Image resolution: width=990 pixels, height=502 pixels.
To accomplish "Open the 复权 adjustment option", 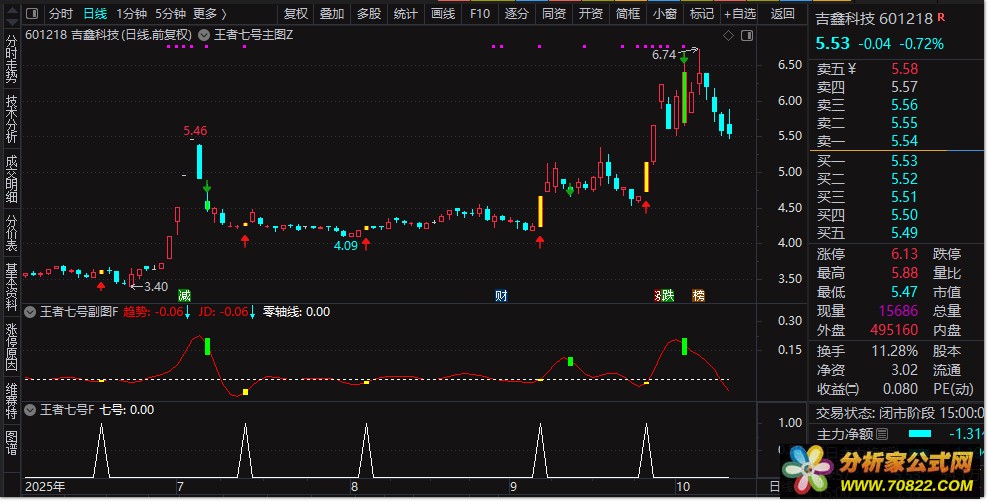I will point(295,13).
